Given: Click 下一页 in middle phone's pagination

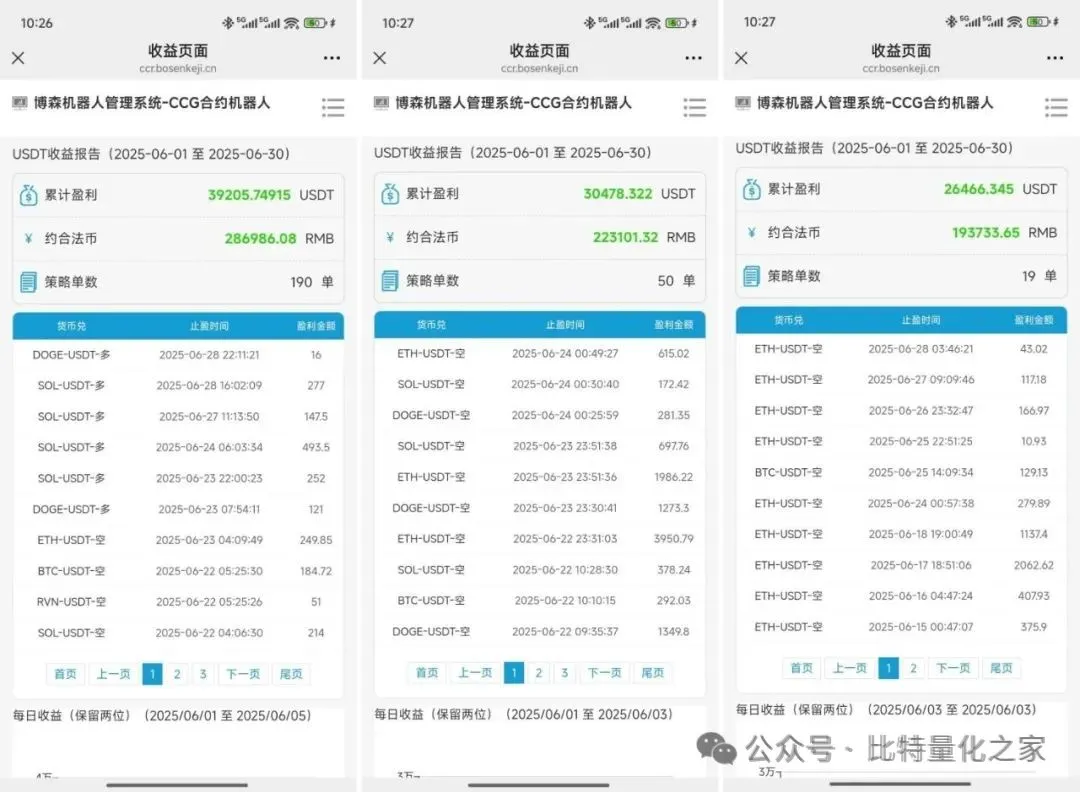Looking at the screenshot, I should coord(605,672).
